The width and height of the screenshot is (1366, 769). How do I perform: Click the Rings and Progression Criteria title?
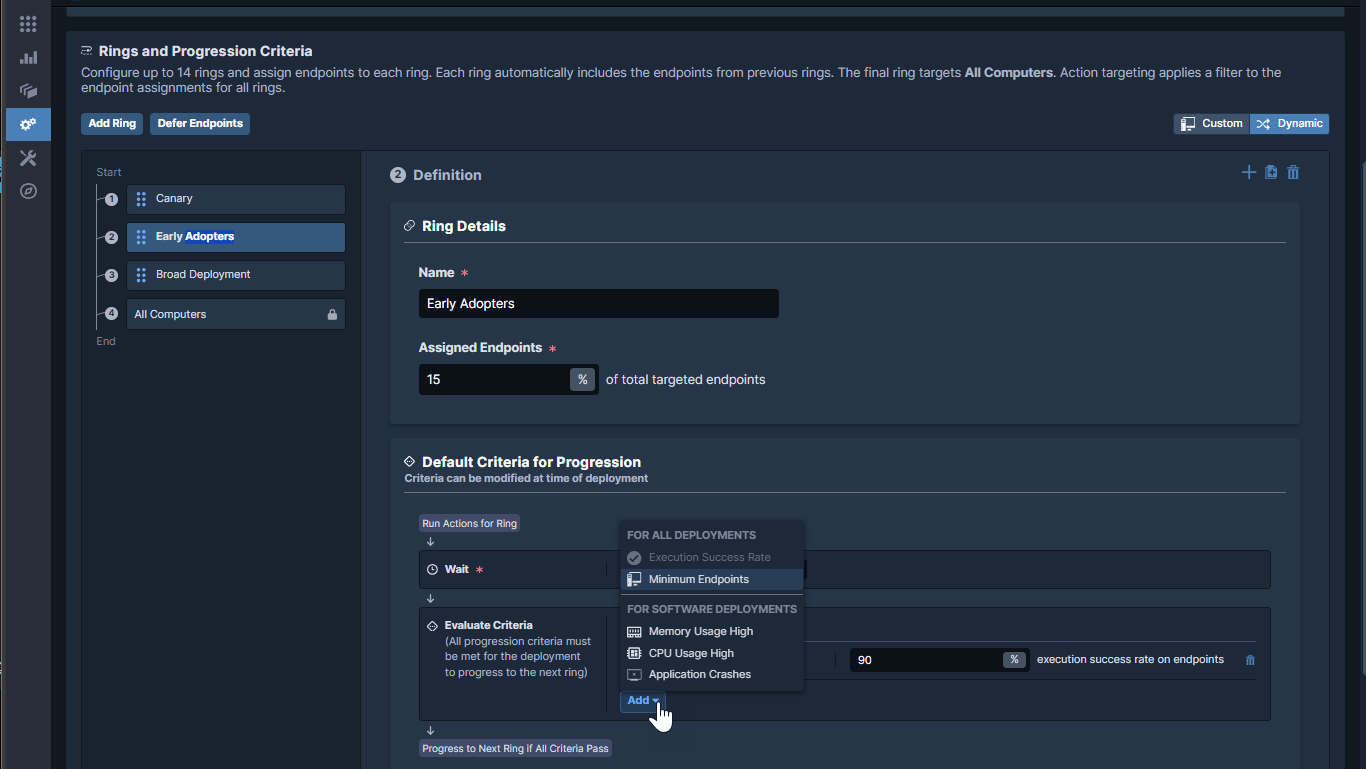click(205, 51)
